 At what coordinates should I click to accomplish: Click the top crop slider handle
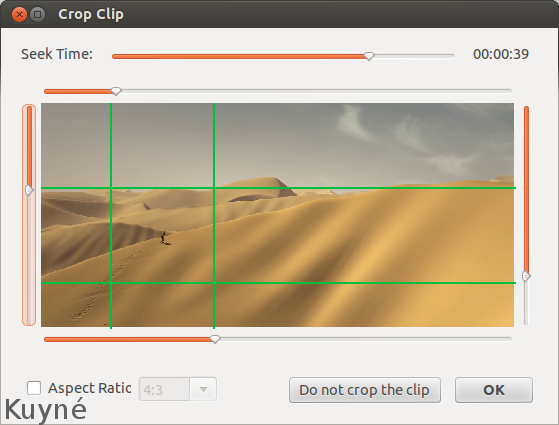tap(116, 91)
